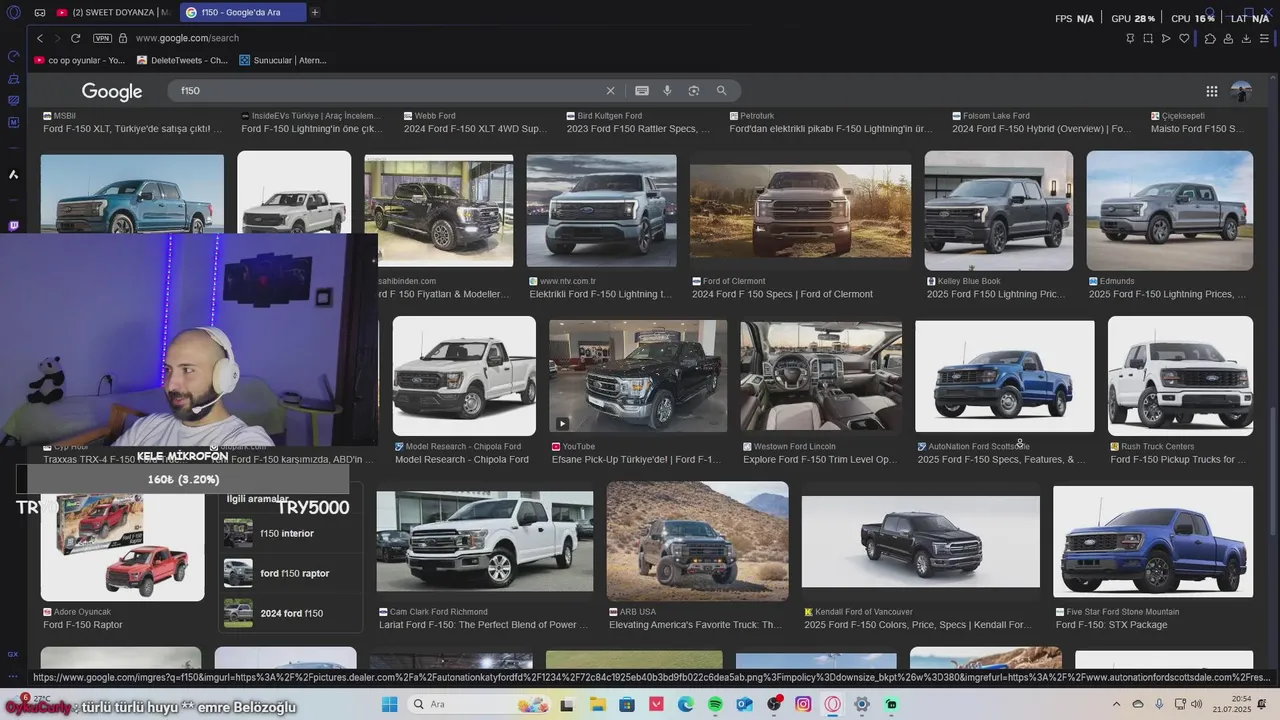Screen dimensions: 1280x720
Task: Open the Ford of Clermont truck image
Action: point(800,210)
